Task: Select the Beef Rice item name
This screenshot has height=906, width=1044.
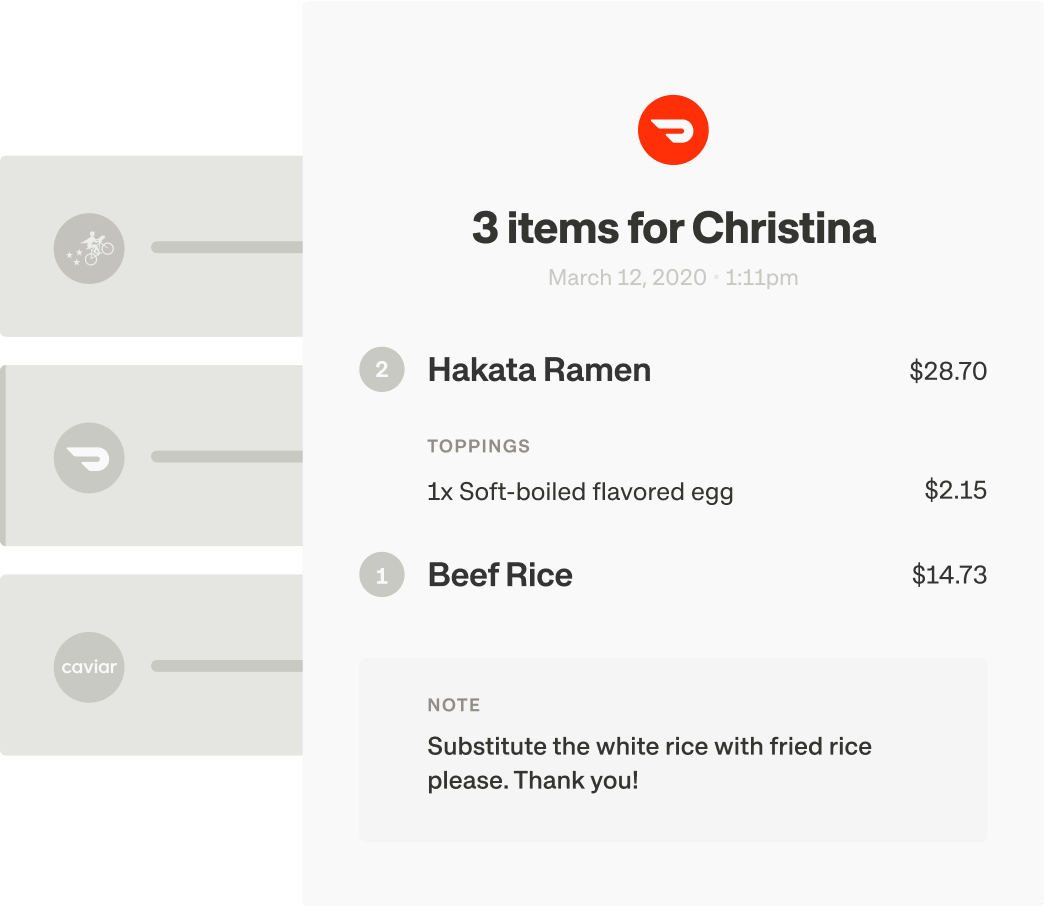Action: click(500, 575)
